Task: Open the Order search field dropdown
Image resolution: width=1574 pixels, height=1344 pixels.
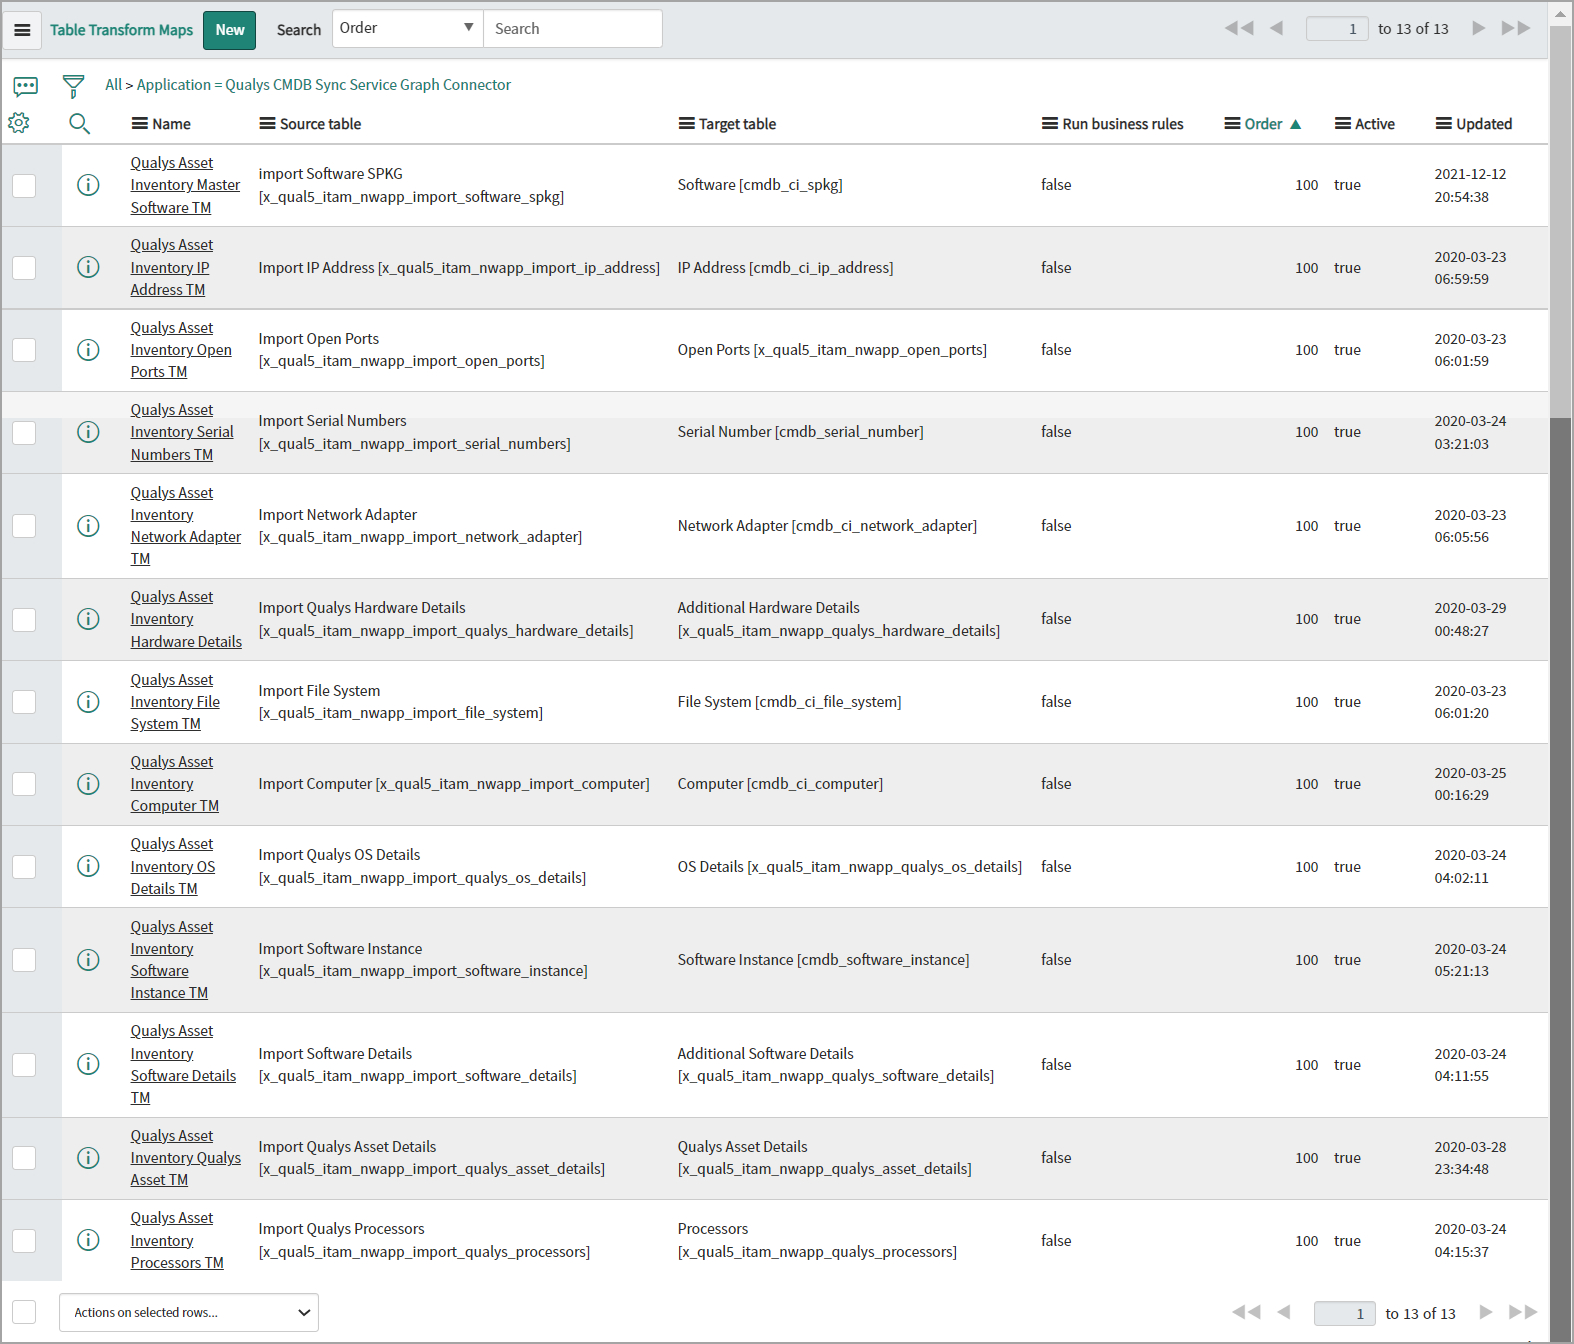Action: coord(407,29)
